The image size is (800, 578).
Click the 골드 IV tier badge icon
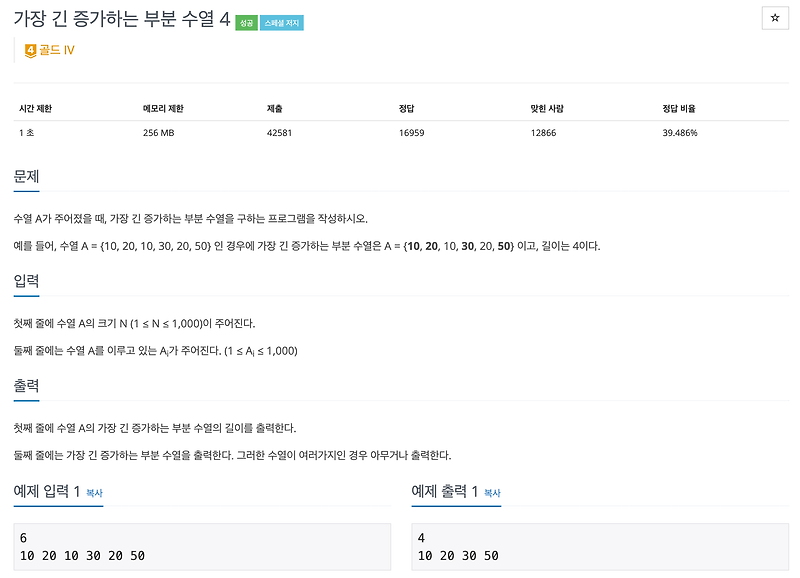[x=31, y=49]
